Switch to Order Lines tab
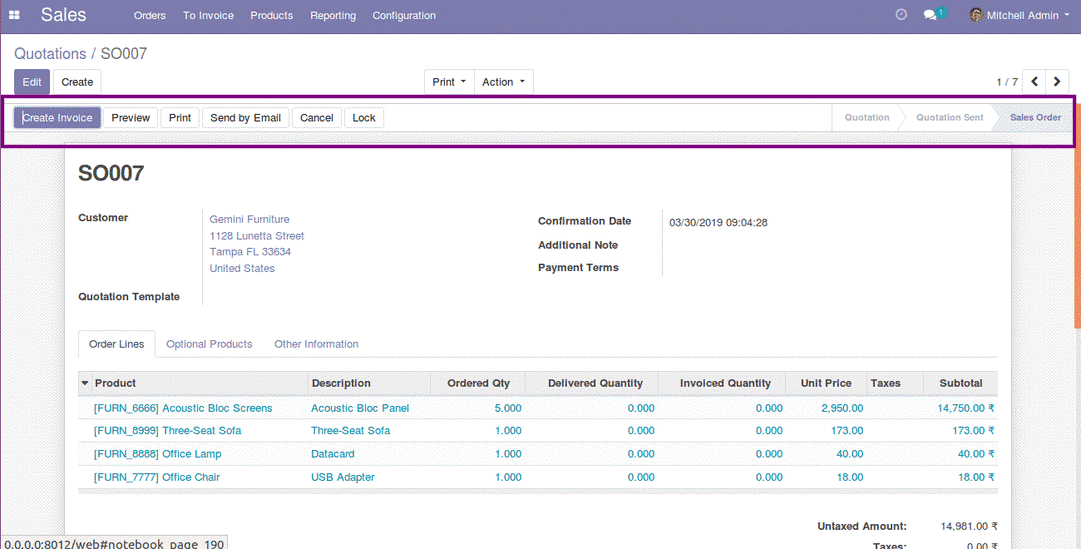Image resolution: width=1081 pixels, height=549 pixels. point(117,344)
